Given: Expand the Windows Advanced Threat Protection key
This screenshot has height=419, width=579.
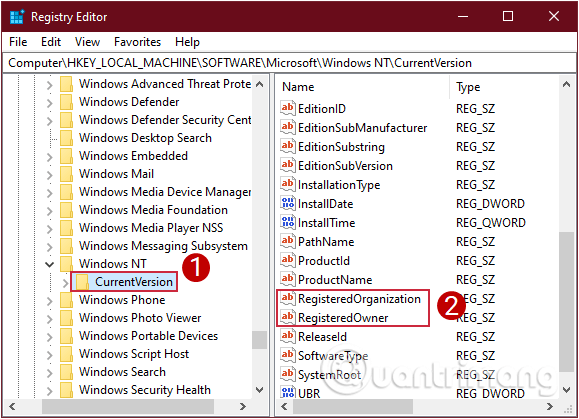Looking at the screenshot, I should (49, 85).
